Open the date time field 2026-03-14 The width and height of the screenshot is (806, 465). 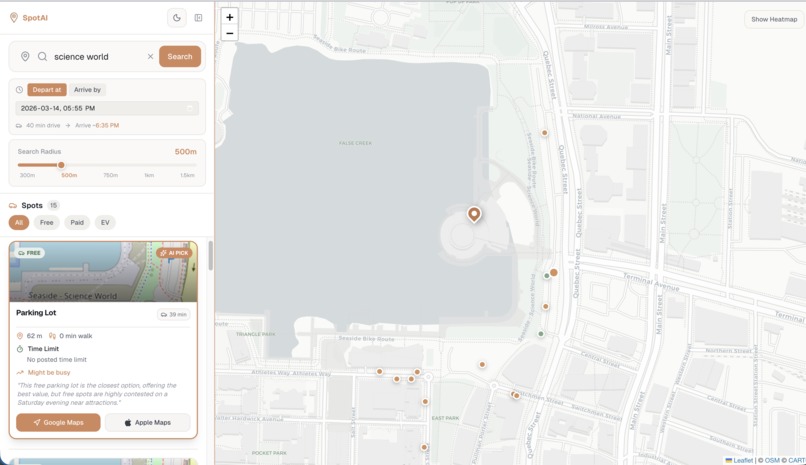pos(106,108)
